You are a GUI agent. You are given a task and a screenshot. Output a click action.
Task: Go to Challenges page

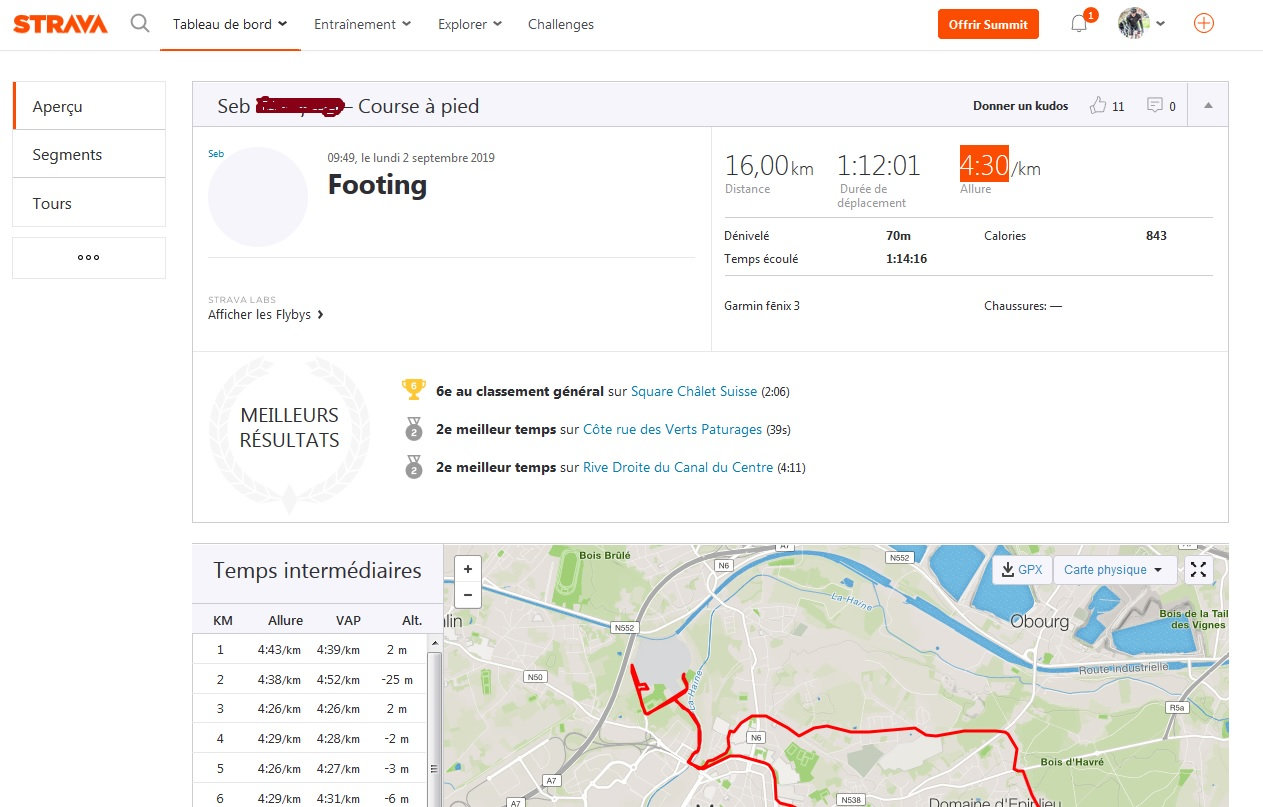pos(560,24)
